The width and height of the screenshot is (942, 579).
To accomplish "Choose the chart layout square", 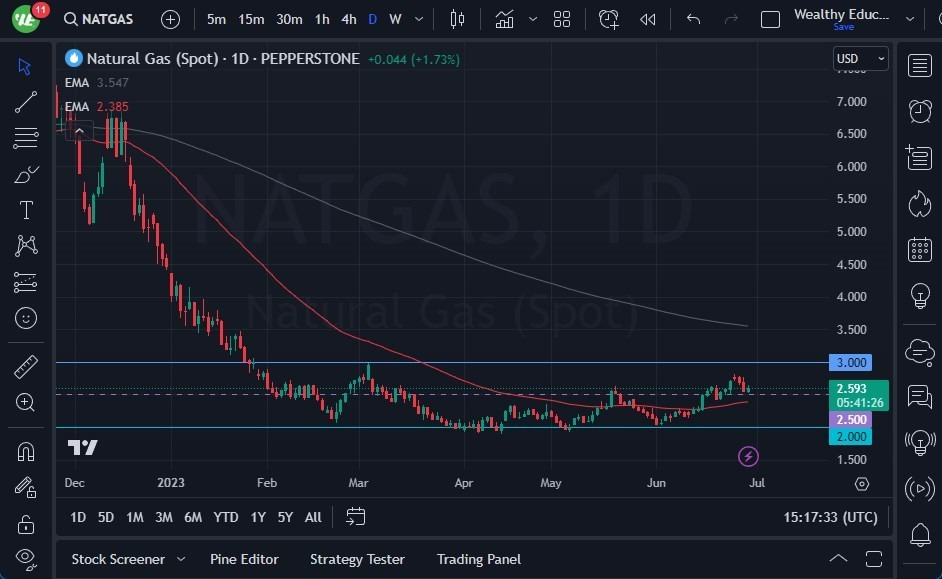I will 770,19.
